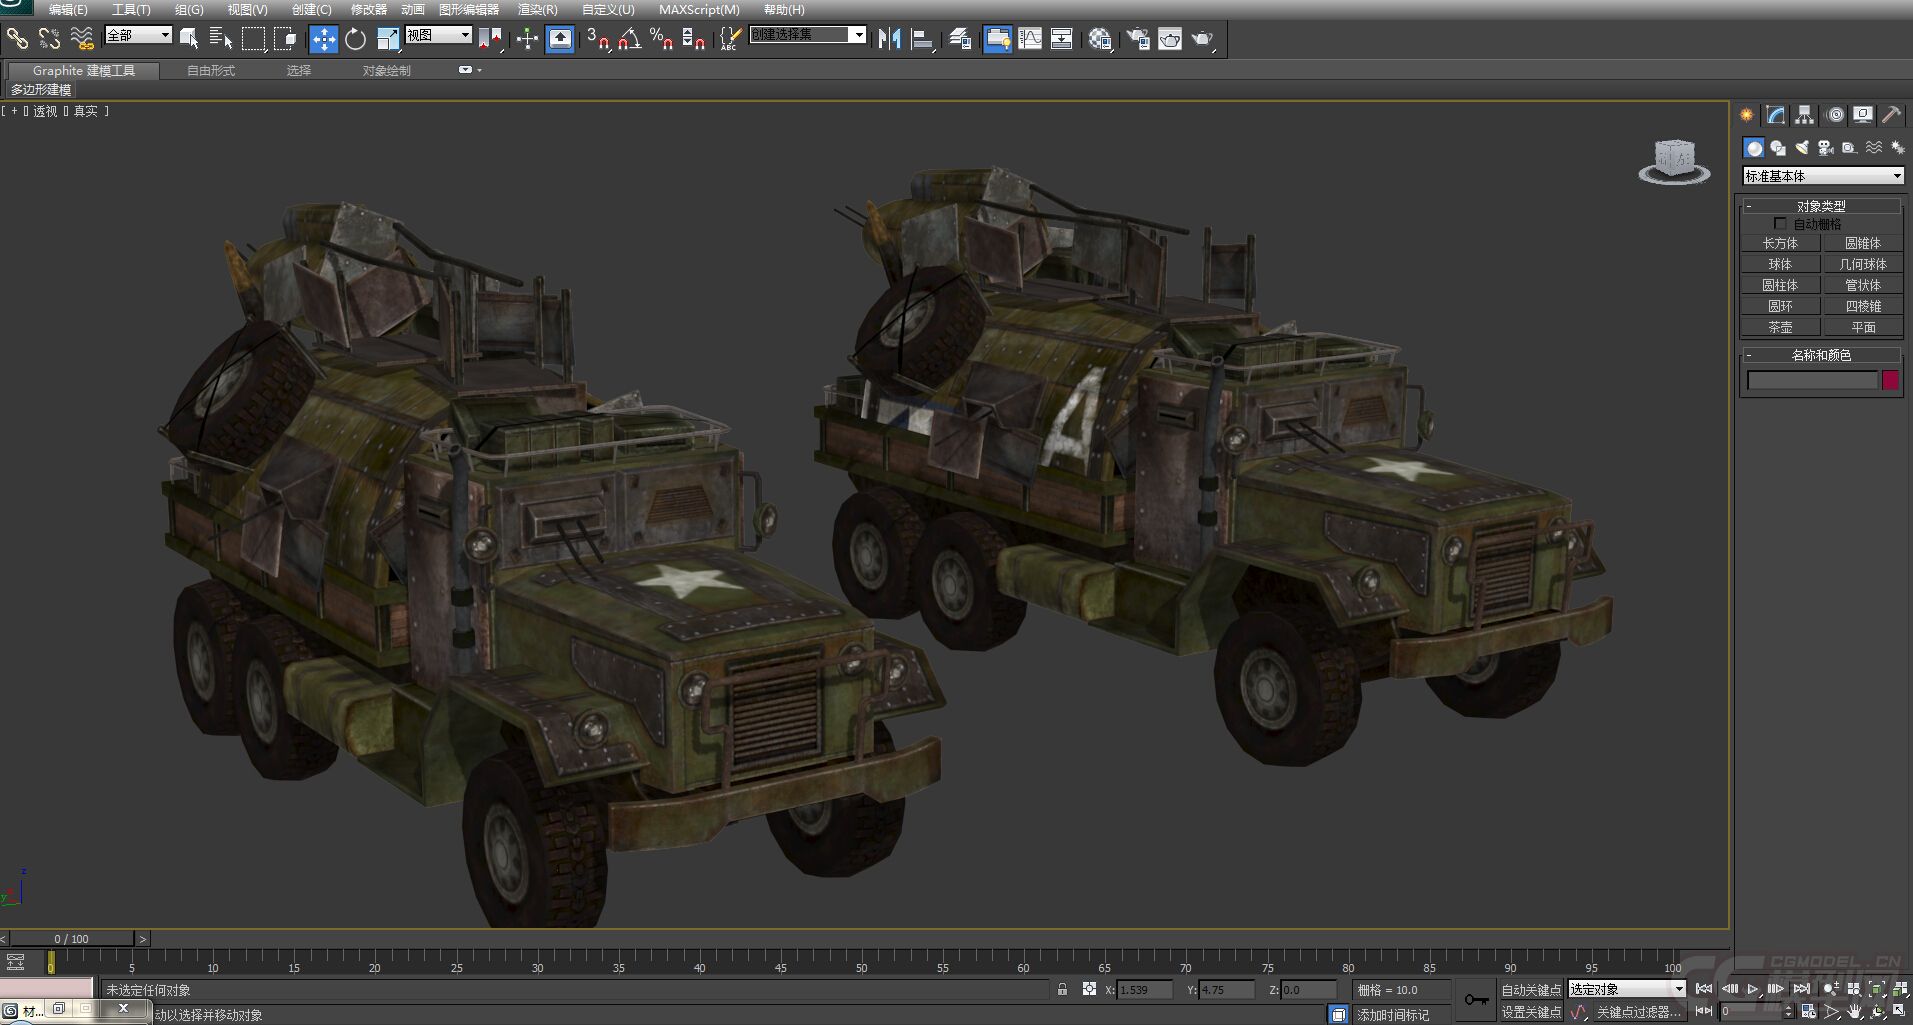Image resolution: width=1913 pixels, height=1025 pixels.
Task: Open reference coordinate system dropdown 视图
Action: [x=439, y=35]
